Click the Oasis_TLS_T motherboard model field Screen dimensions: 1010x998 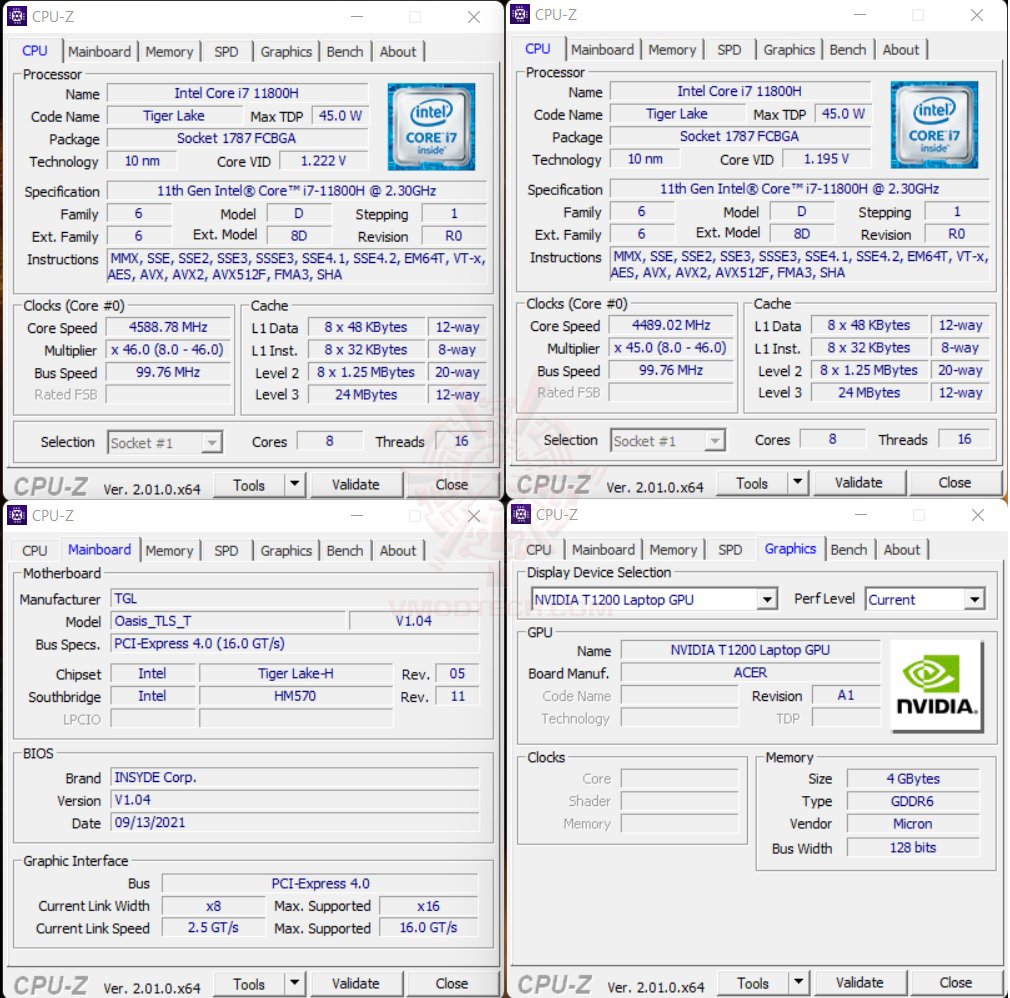228,621
